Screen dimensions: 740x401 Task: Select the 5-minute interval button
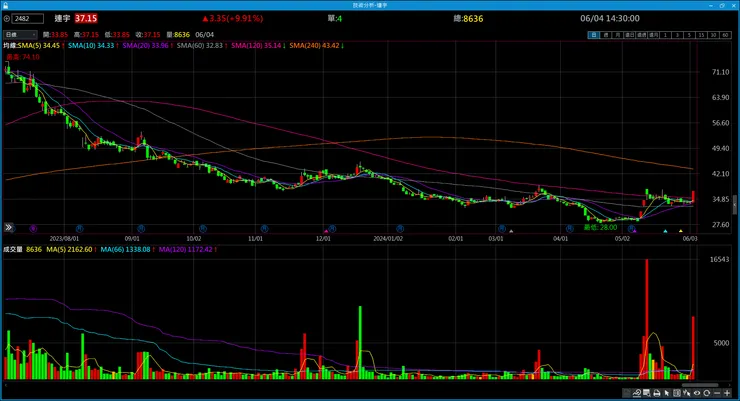click(x=689, y=35)
